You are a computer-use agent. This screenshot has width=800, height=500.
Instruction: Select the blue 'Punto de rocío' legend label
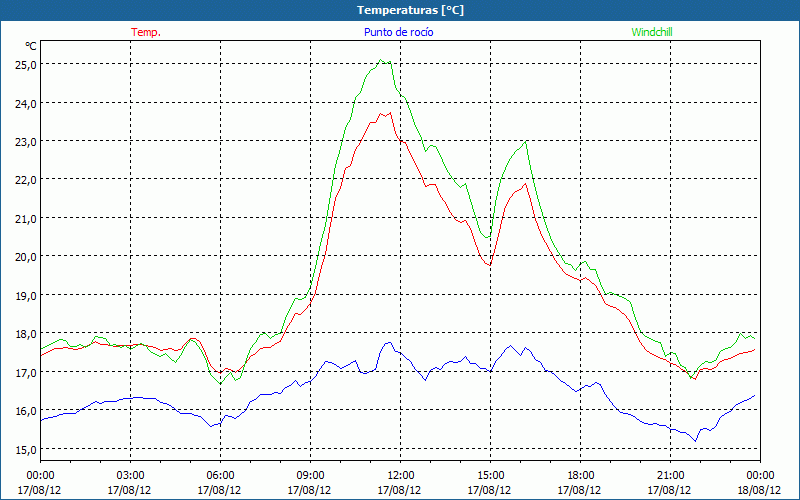398,32
